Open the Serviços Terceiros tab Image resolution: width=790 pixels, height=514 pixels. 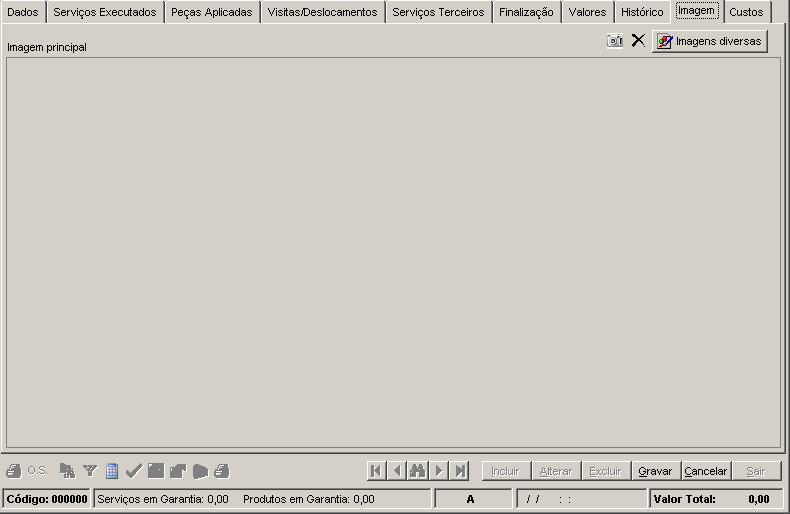pos(438,12)
